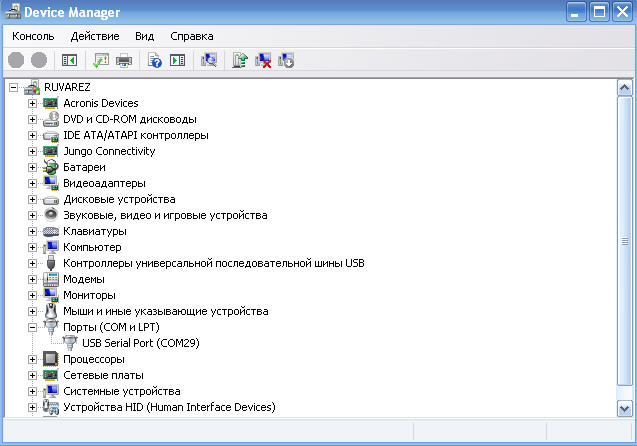
Task: Select USB Serial Port (COM29) device
Action: pos(140,343)
